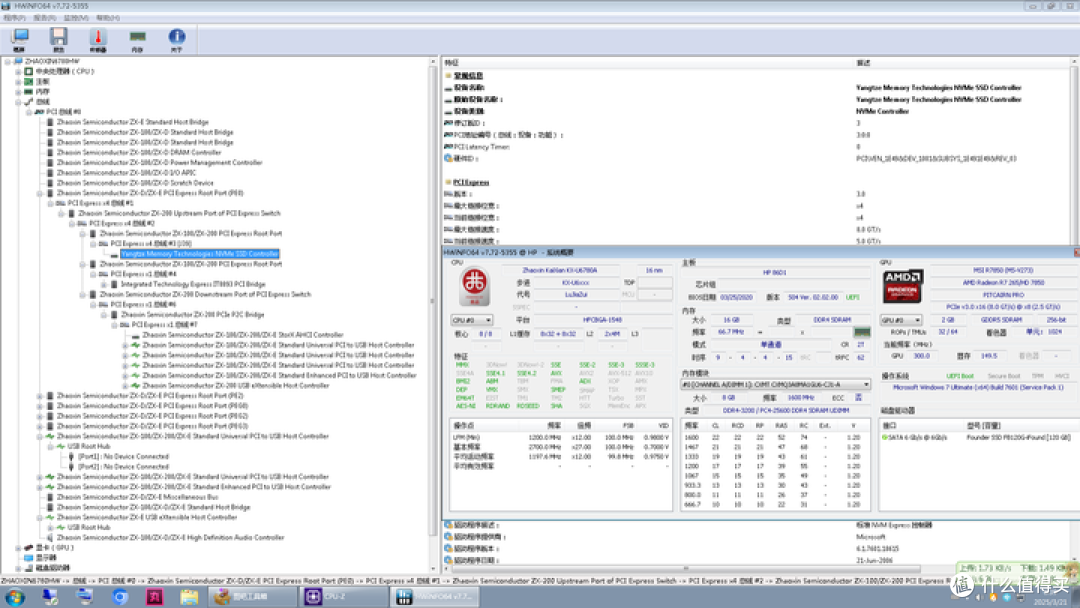Select [Port2] : No Device Connected row
This screenshot has width=1080, height=608.
pyautogui.click(x=123, y=467)
